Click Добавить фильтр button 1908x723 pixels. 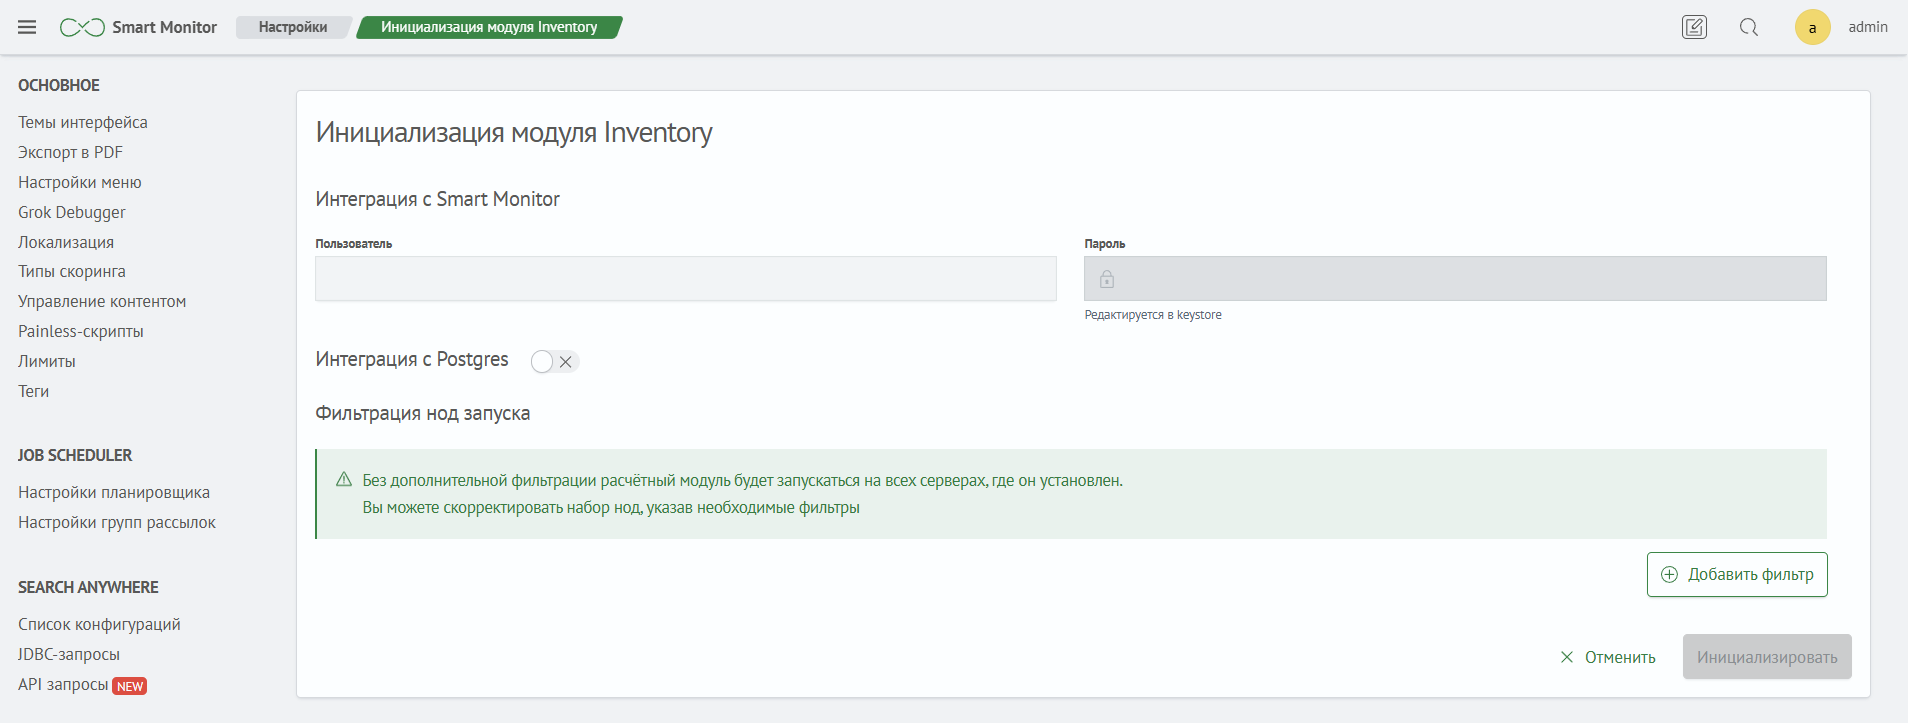tap(1737, 574)
